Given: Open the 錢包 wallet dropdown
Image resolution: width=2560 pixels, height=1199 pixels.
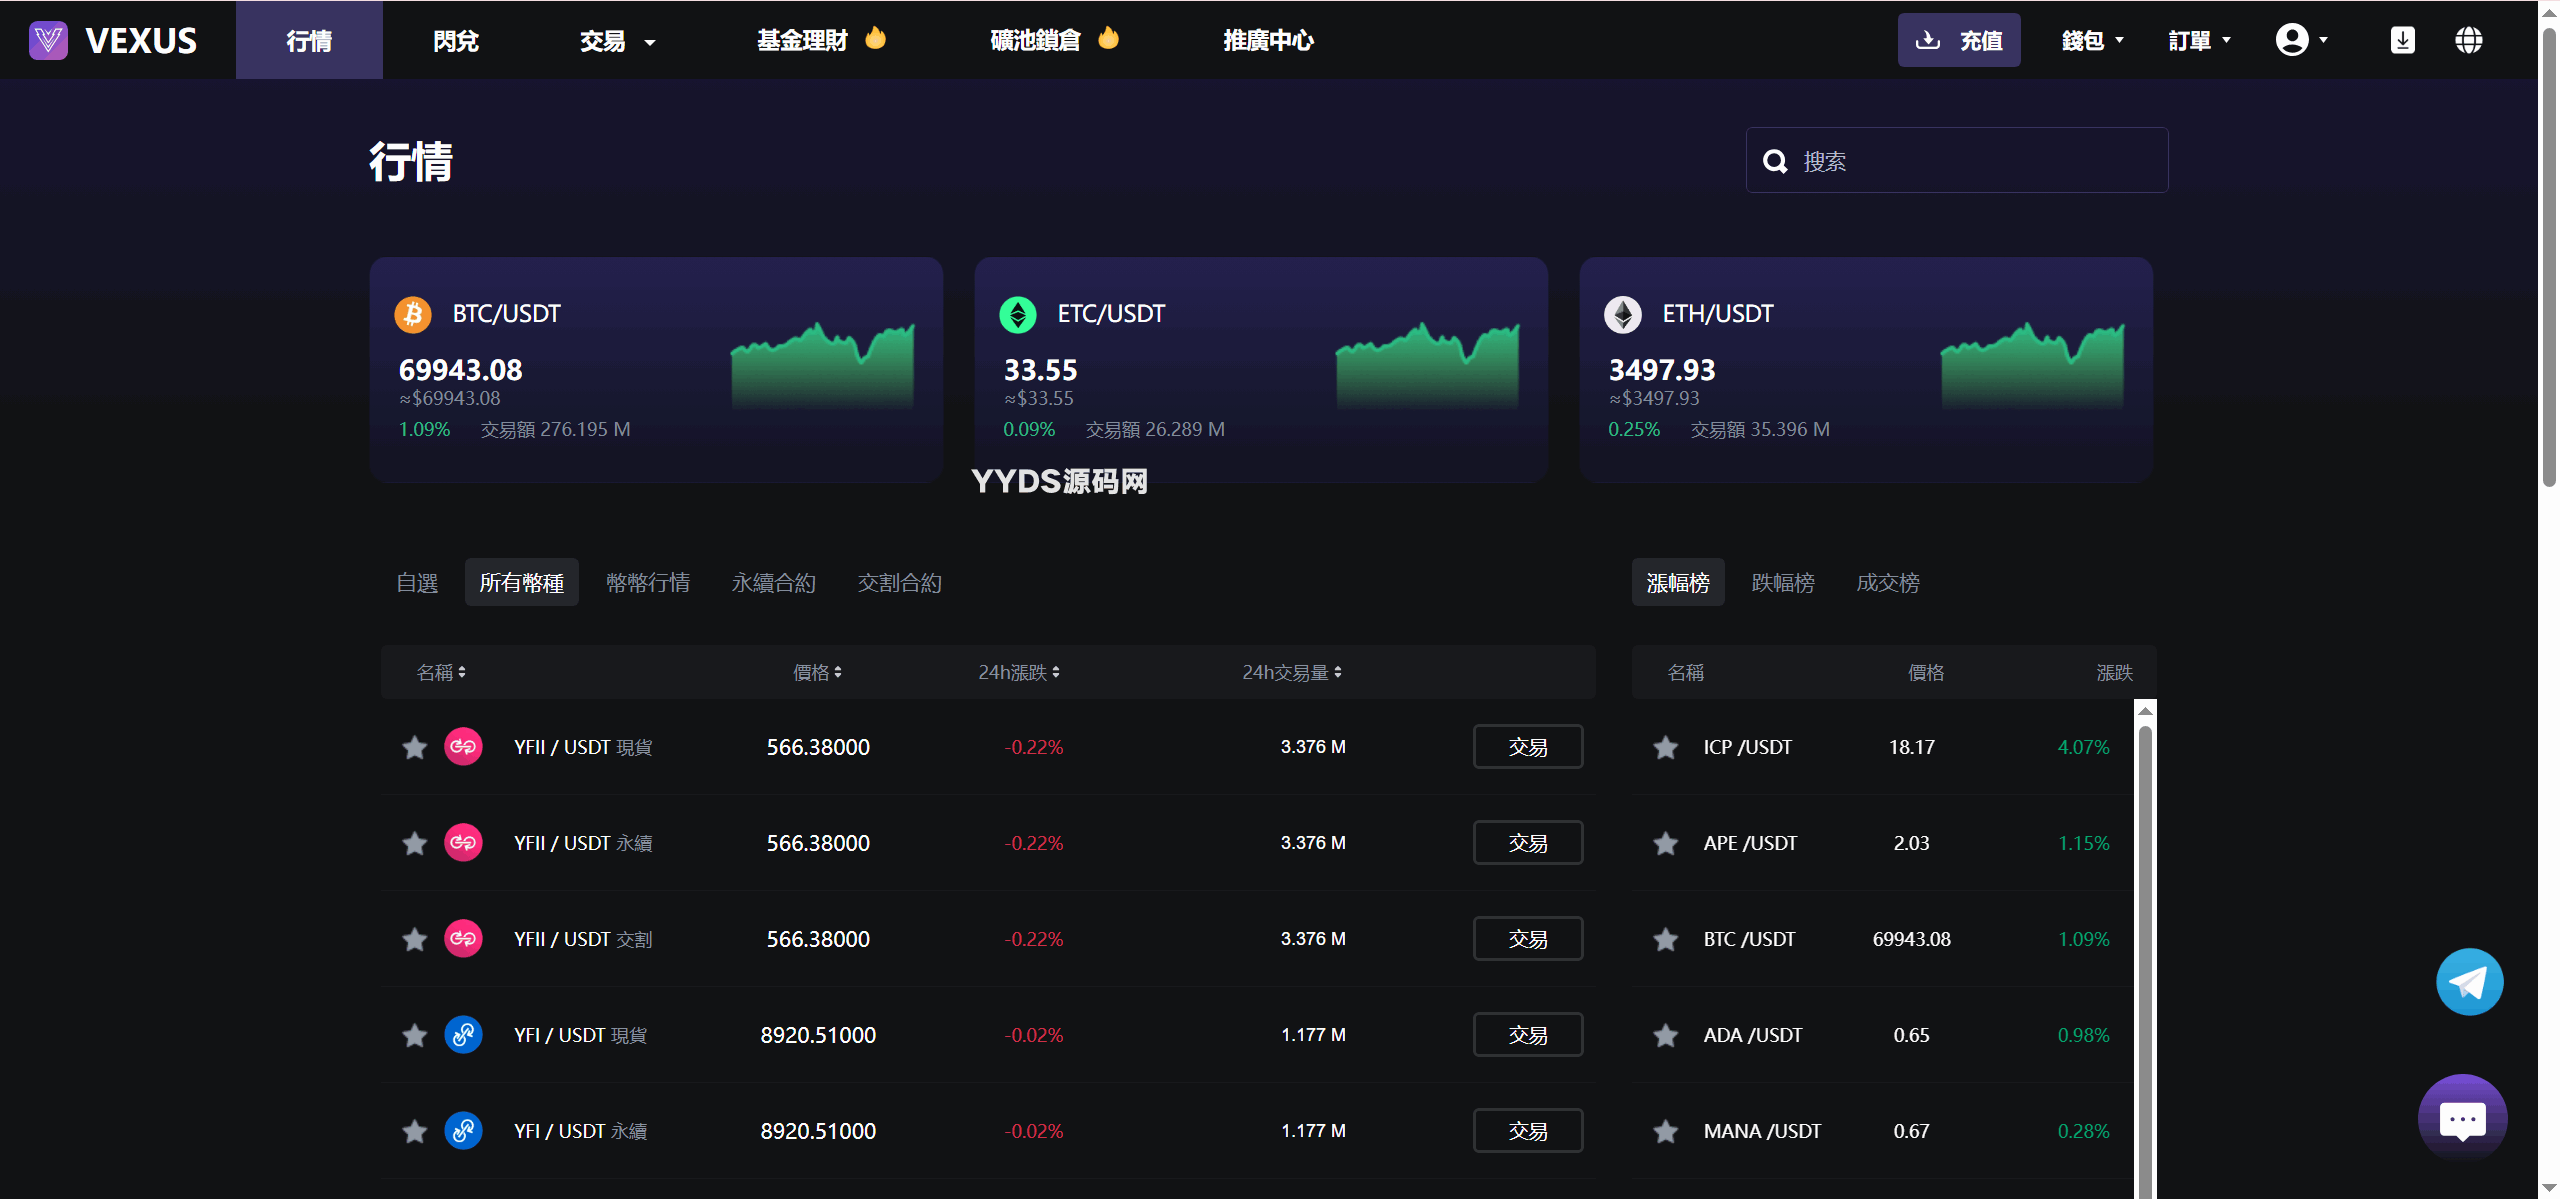Looking at the screenshot, I should 2092,41.
